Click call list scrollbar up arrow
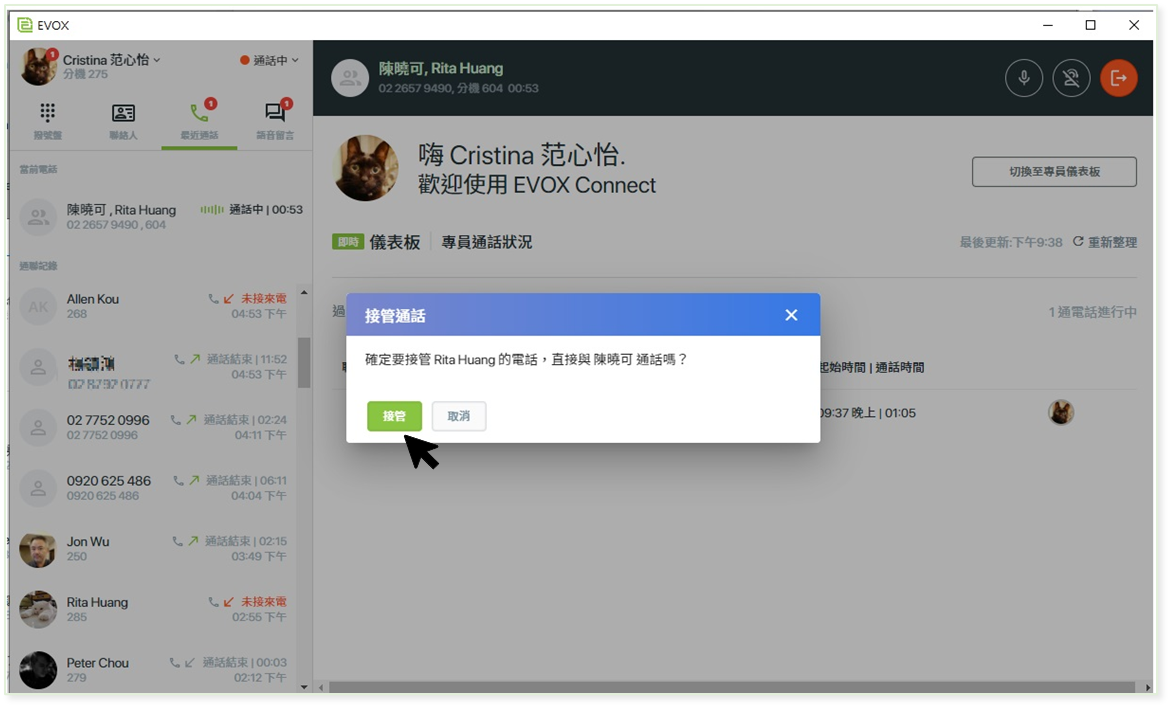The image size is (1171, 708). click(304, 292)
